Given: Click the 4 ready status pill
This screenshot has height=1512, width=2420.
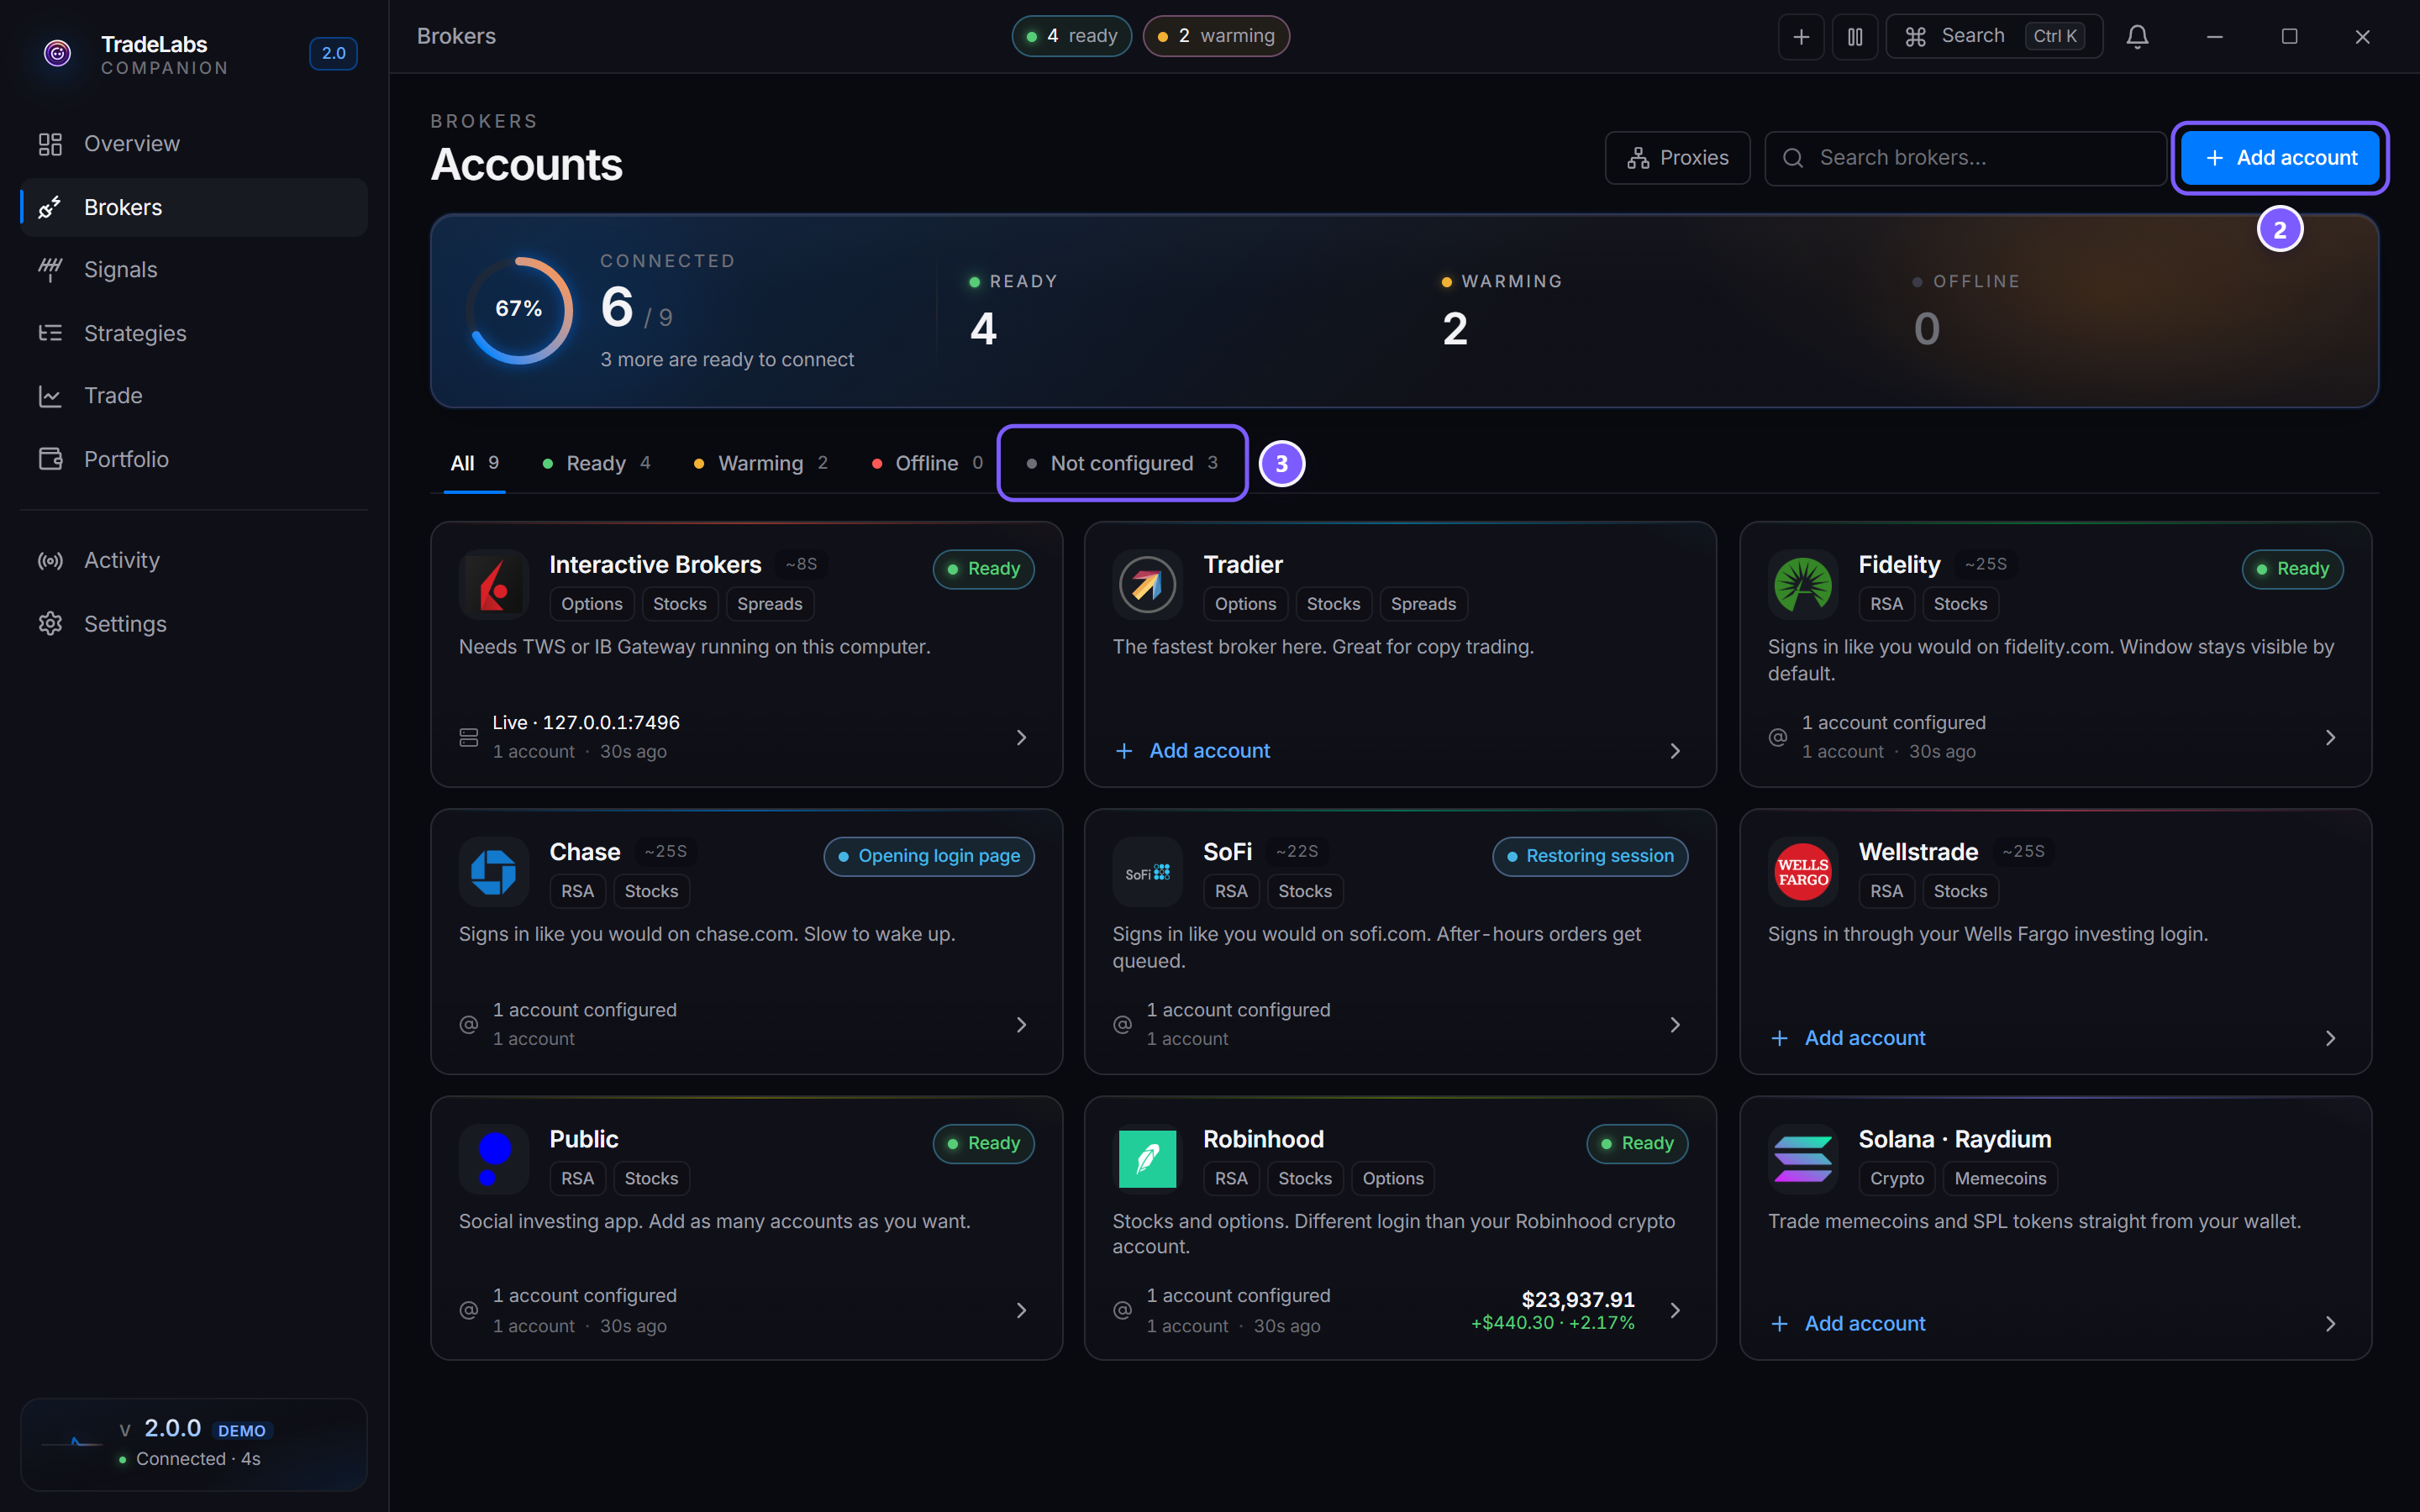Looking at the screenshot, I should (x=1071, y=36).
